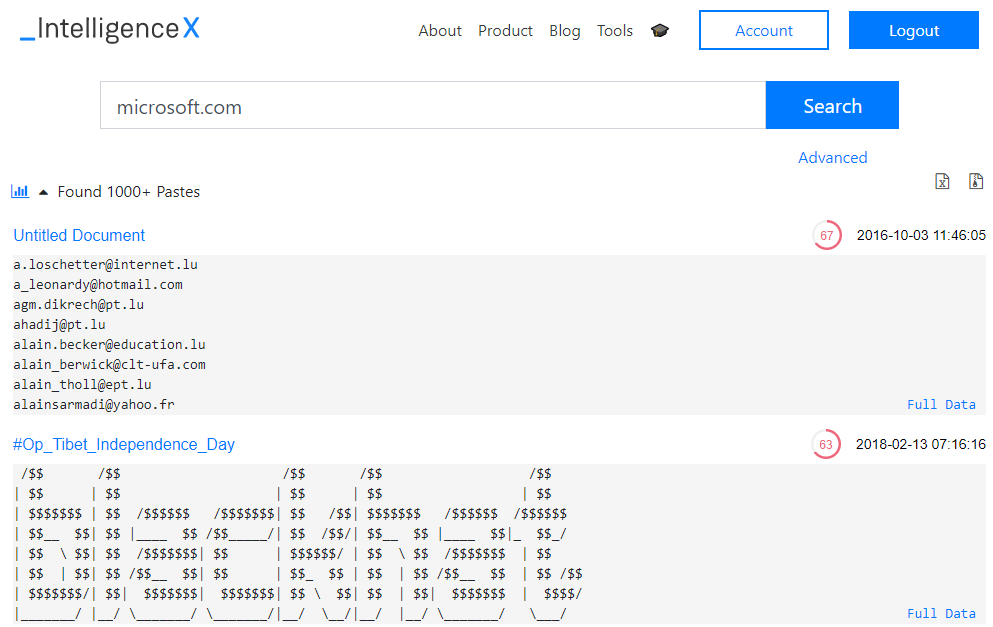
Task: Open the About menu item
Action: (x=440, y=31)
